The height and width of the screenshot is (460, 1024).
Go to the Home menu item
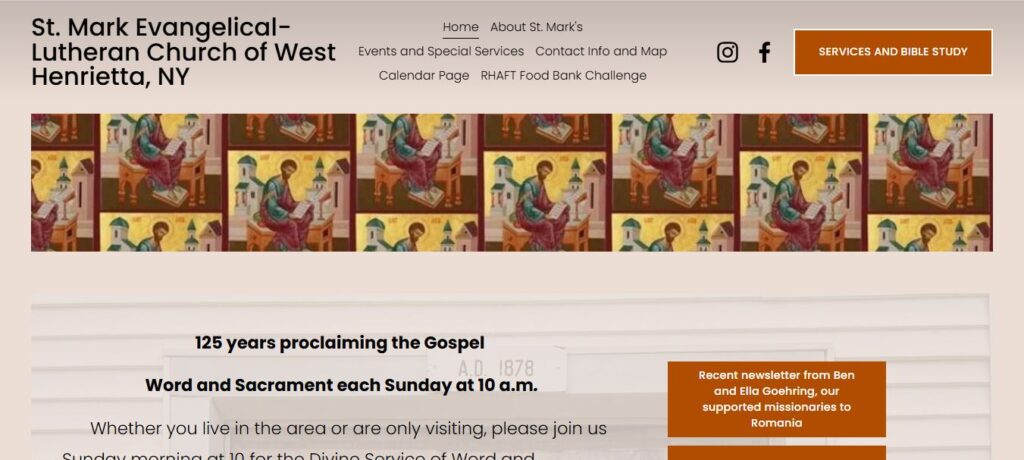(x=460, y=27)
